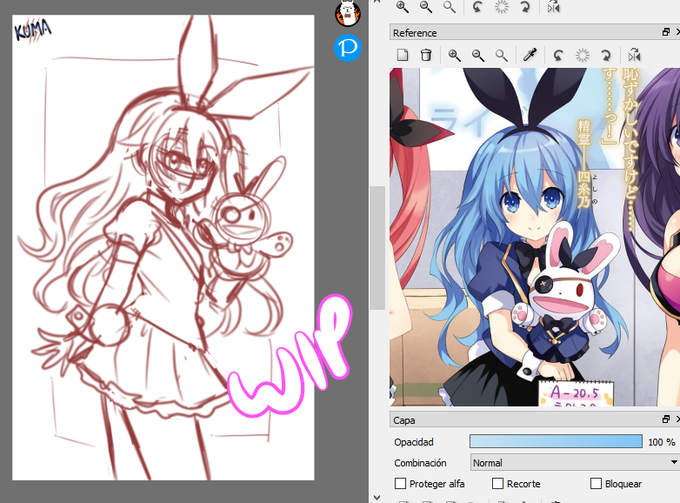Zoom out on the Reference panel image

(x=478, y=55)
